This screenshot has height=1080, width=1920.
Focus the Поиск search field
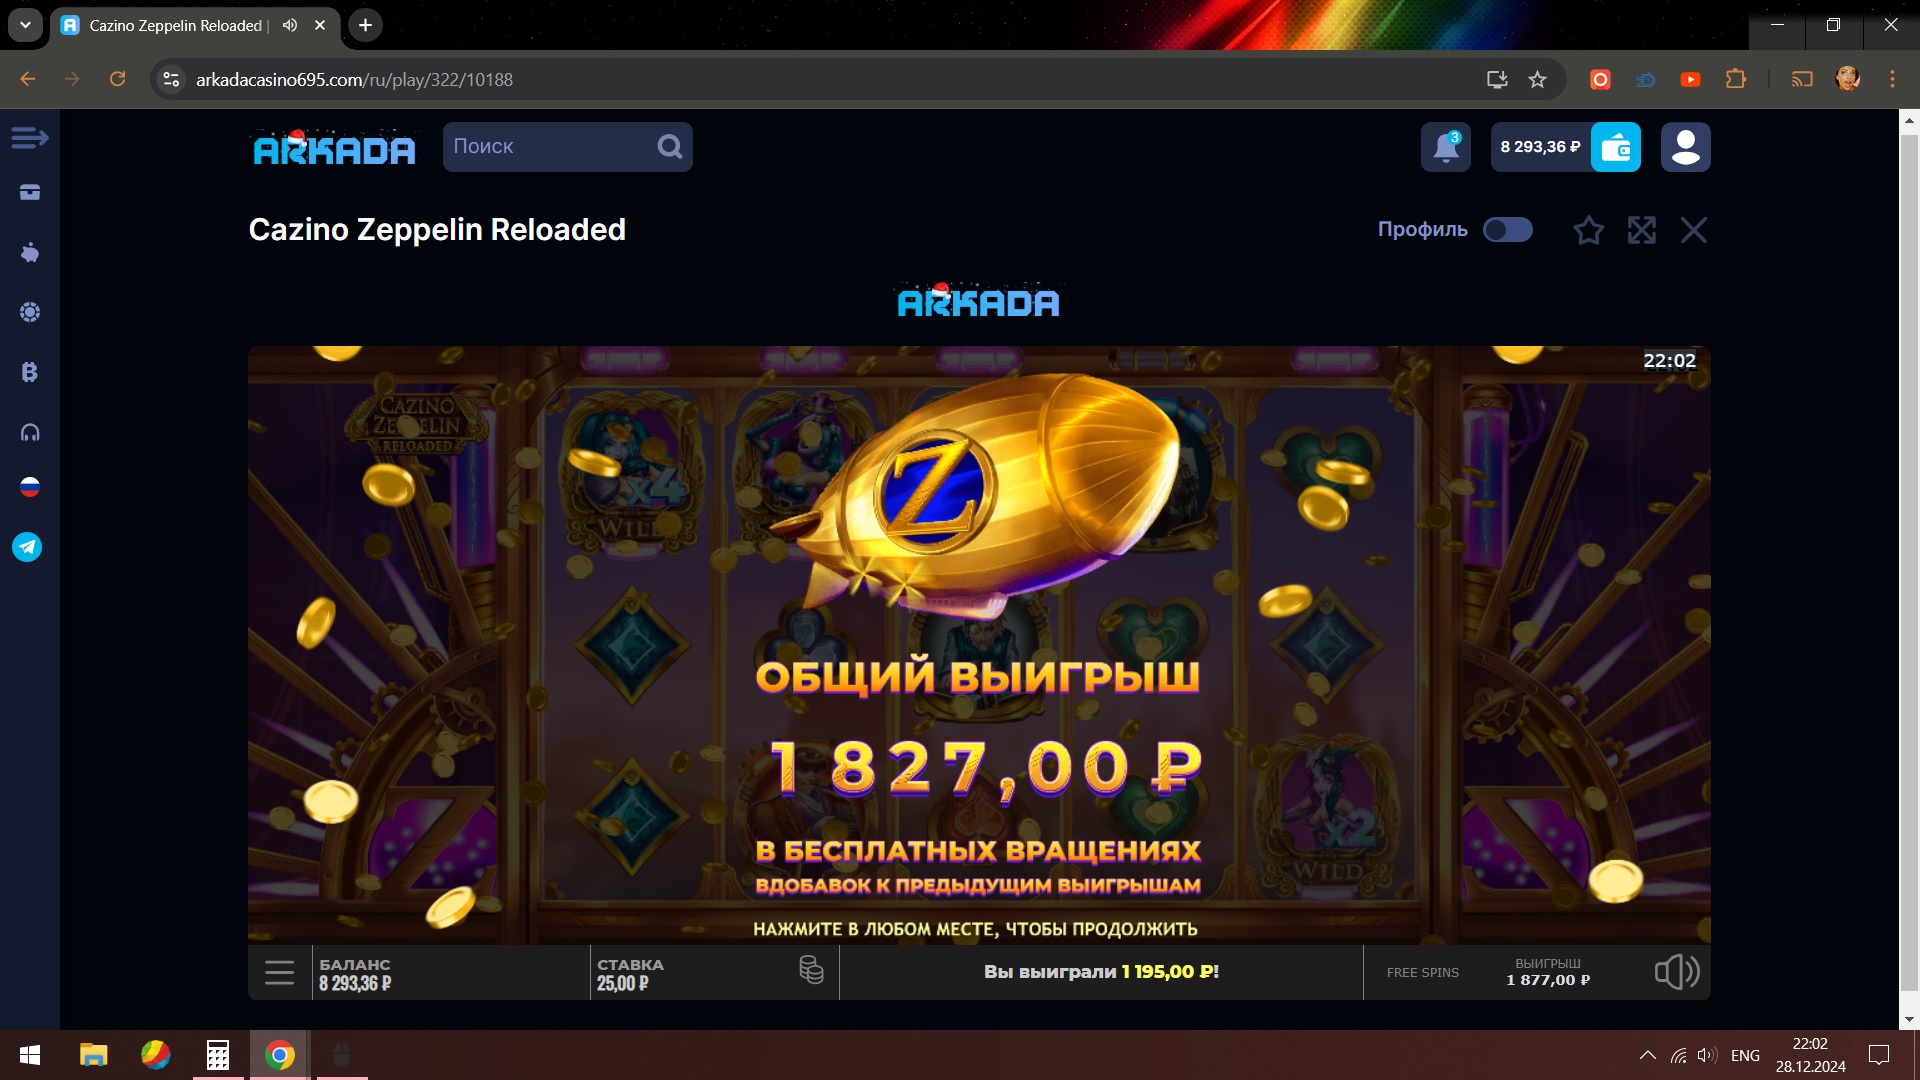point(567,147)
